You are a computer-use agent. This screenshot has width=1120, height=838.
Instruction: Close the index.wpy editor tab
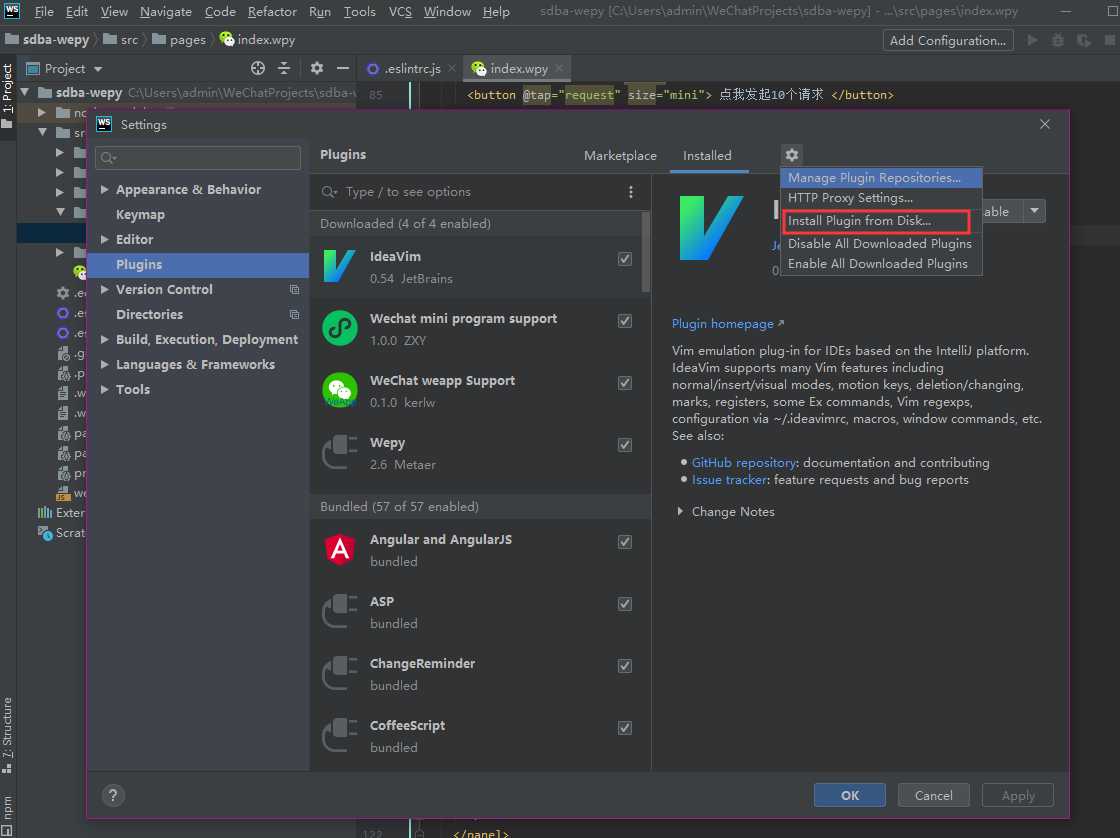(559, 69)
